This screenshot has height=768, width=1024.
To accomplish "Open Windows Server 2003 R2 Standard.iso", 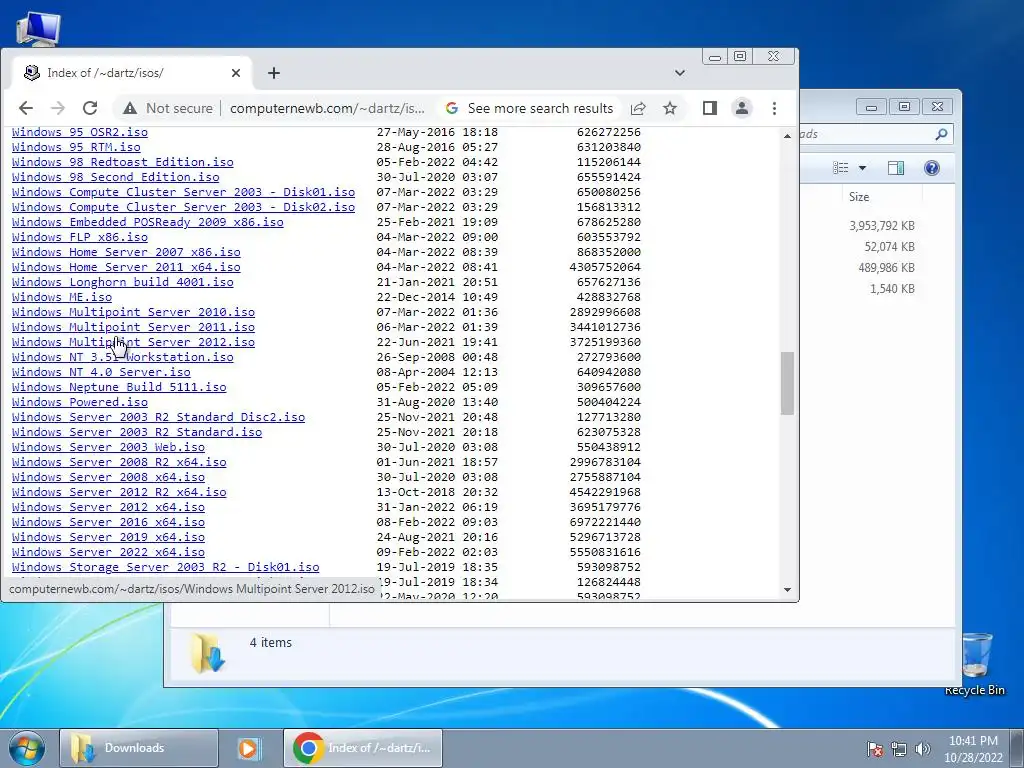I will click(x=136, y=432).
